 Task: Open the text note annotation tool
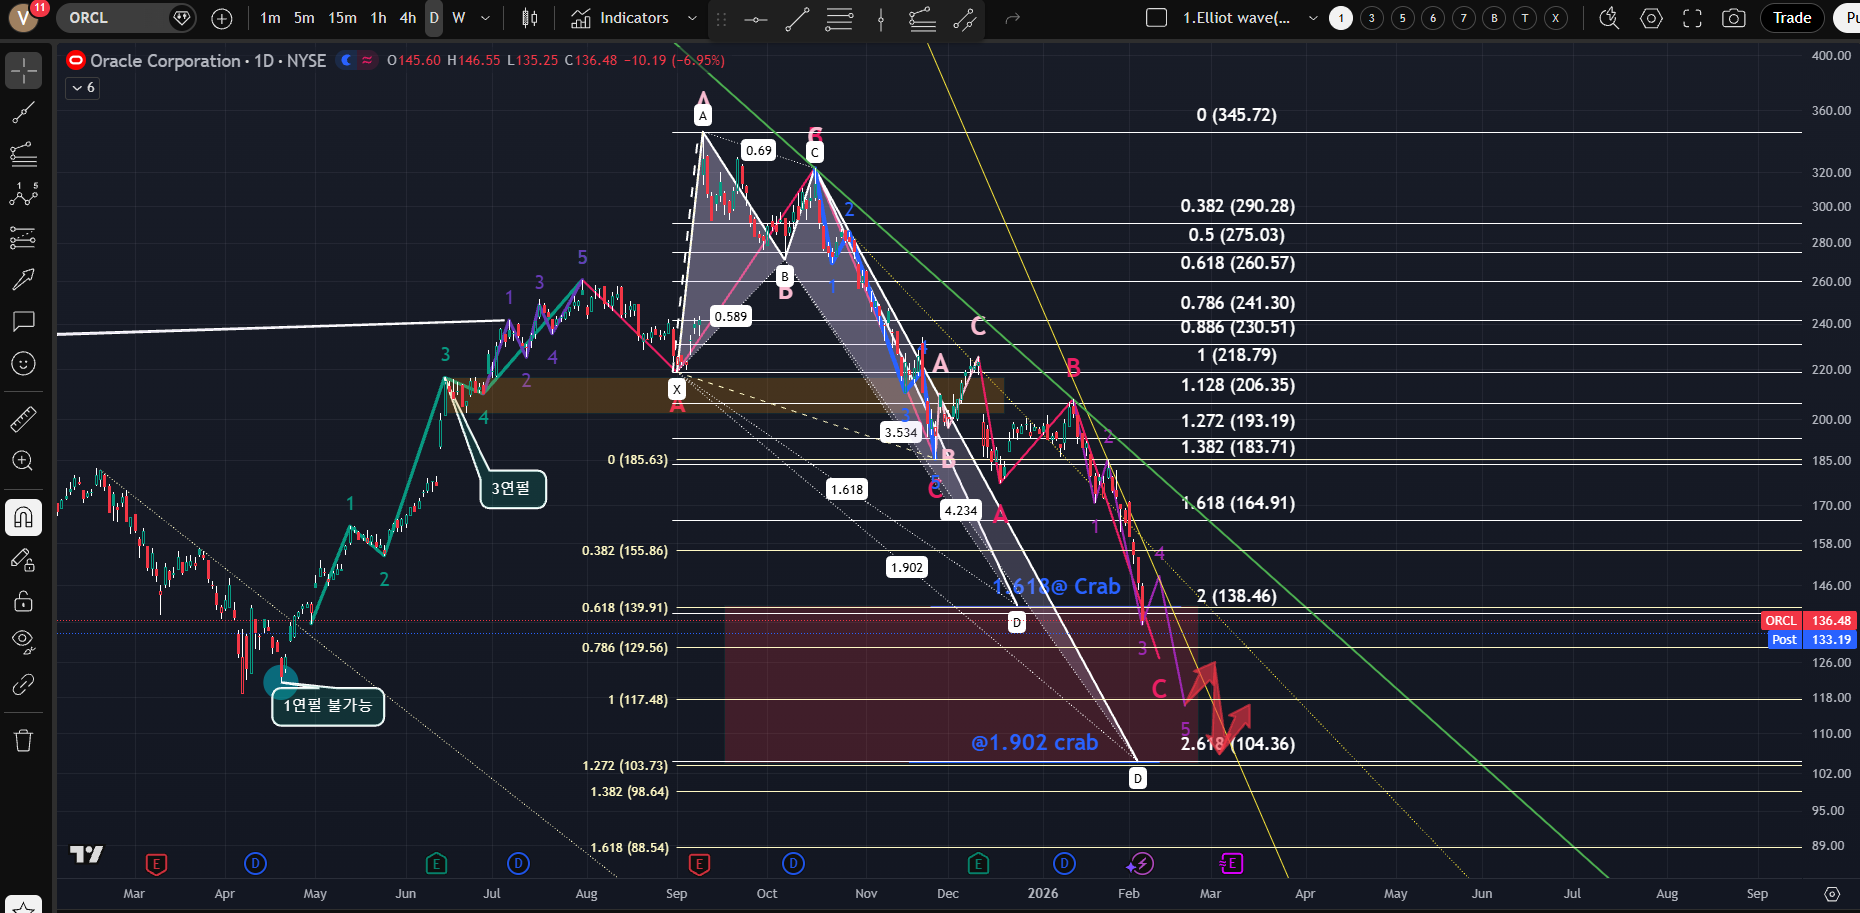click(23, 321)
